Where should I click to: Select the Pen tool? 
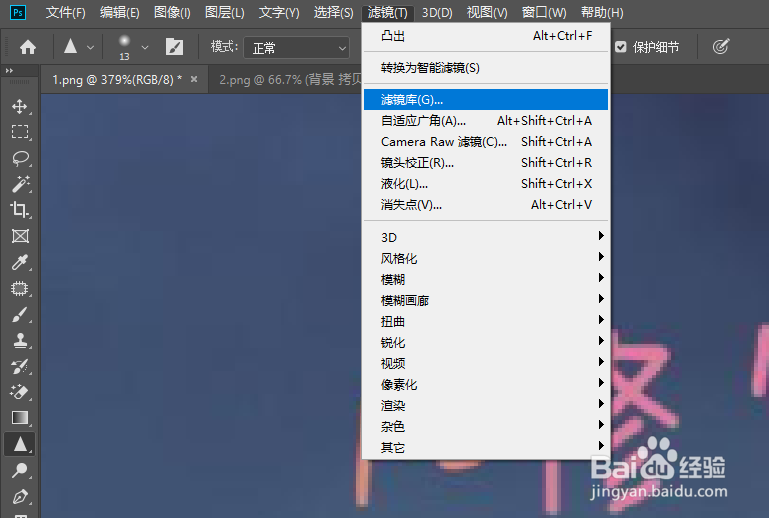(x=20, y=497)
